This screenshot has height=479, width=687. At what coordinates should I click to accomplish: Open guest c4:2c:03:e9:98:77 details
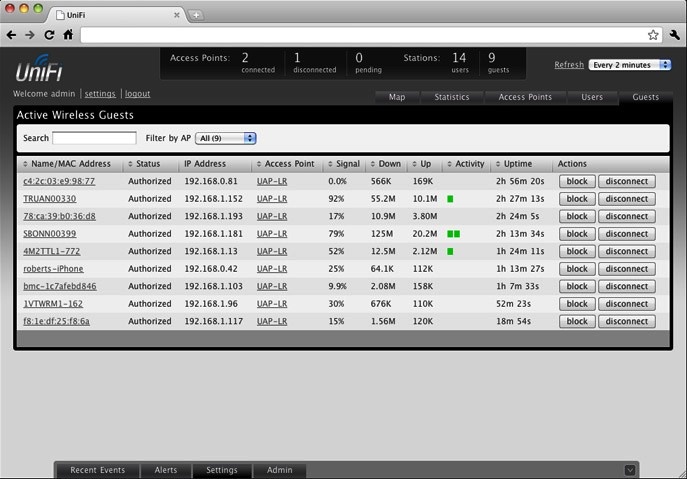coord(59,181)
